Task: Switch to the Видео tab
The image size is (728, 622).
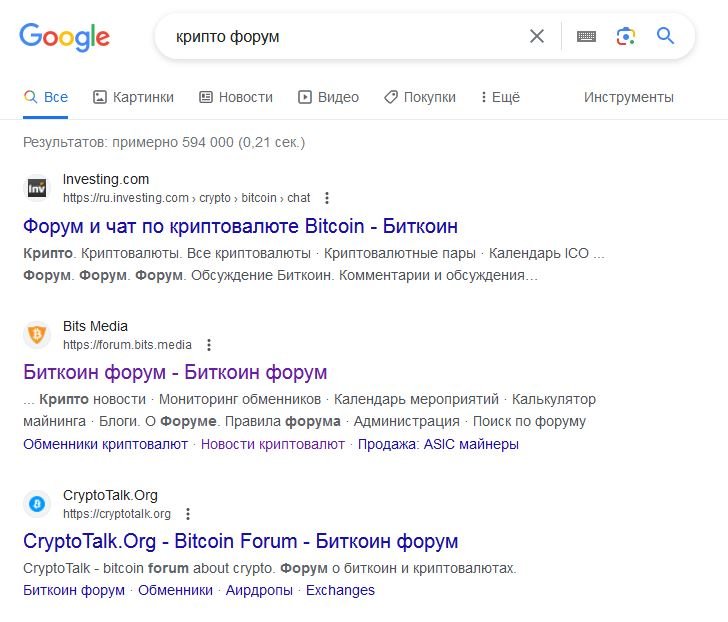Action: (x=328, y=97)
